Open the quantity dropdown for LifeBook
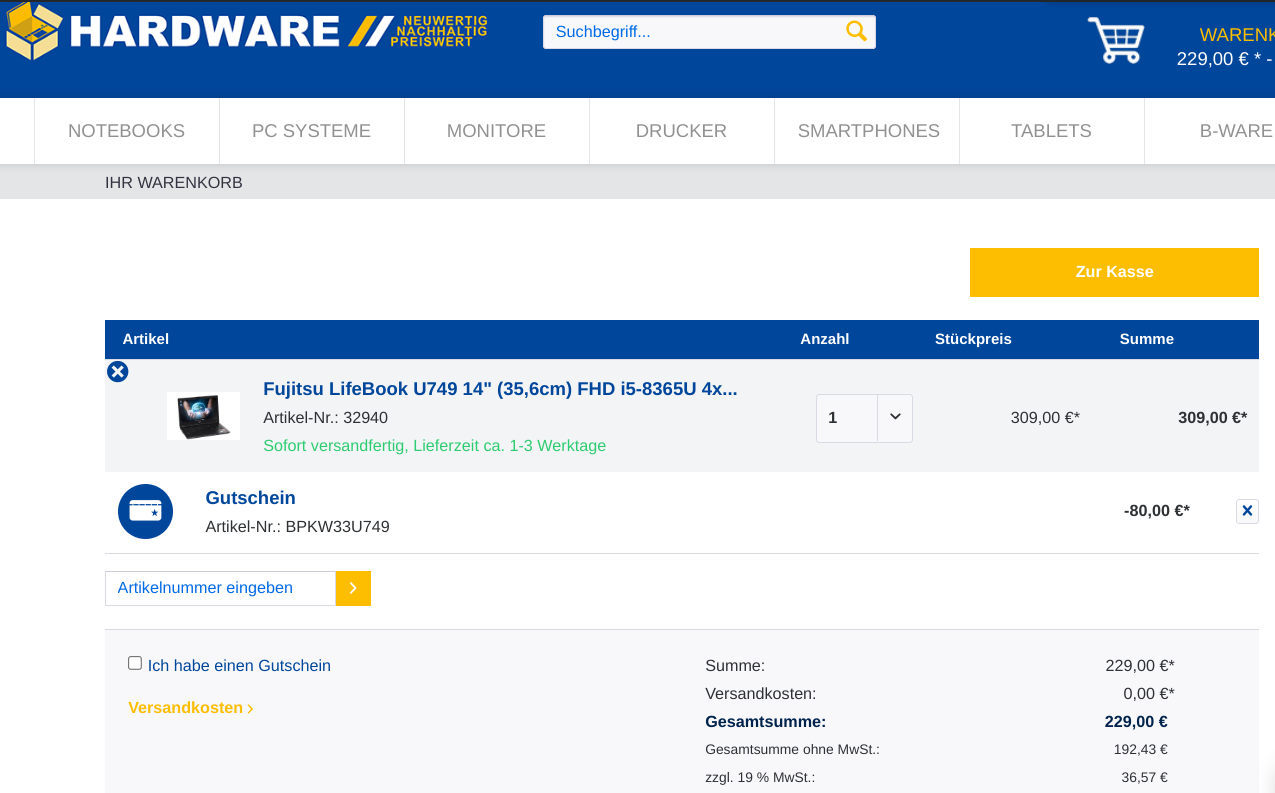The height and width of the screenshot is (793, 1275). tap(895, 418)
